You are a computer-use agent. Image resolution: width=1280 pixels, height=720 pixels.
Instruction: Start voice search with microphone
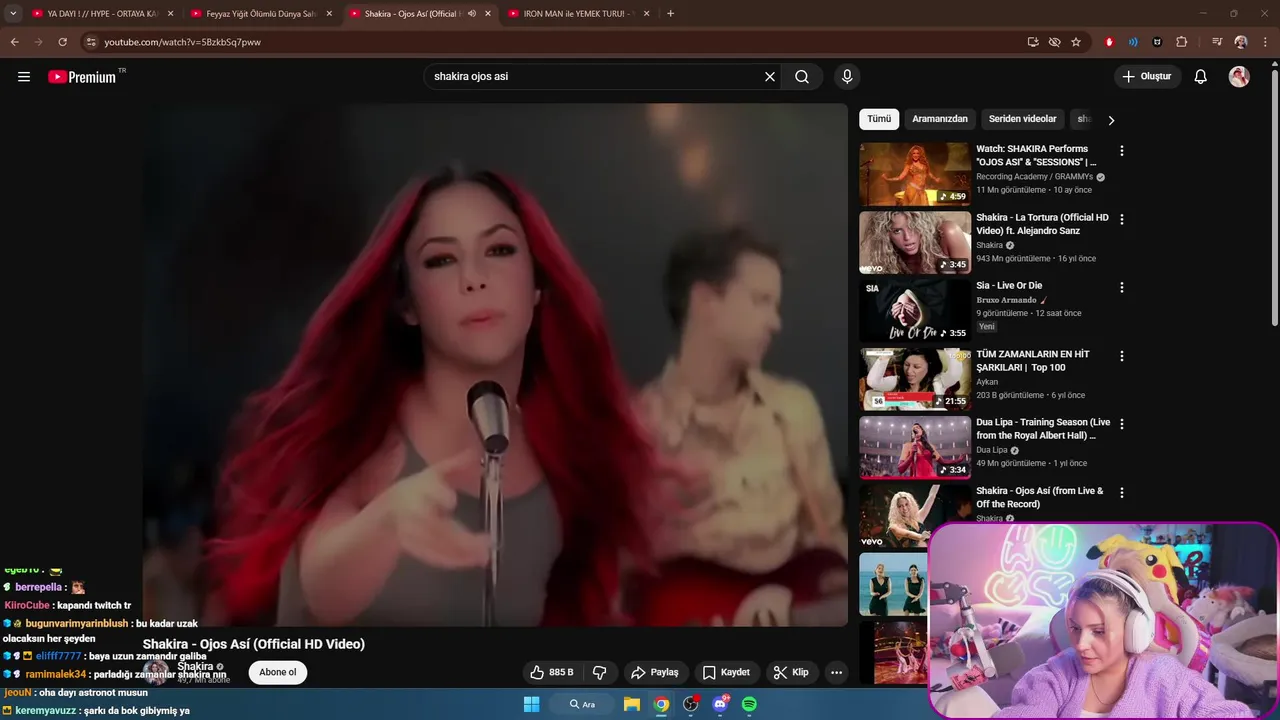(847, 77)
